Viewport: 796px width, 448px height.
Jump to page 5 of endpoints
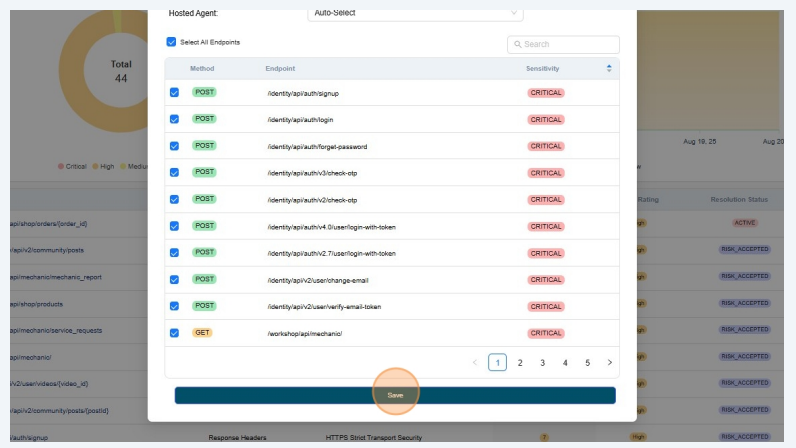point(587,363)
